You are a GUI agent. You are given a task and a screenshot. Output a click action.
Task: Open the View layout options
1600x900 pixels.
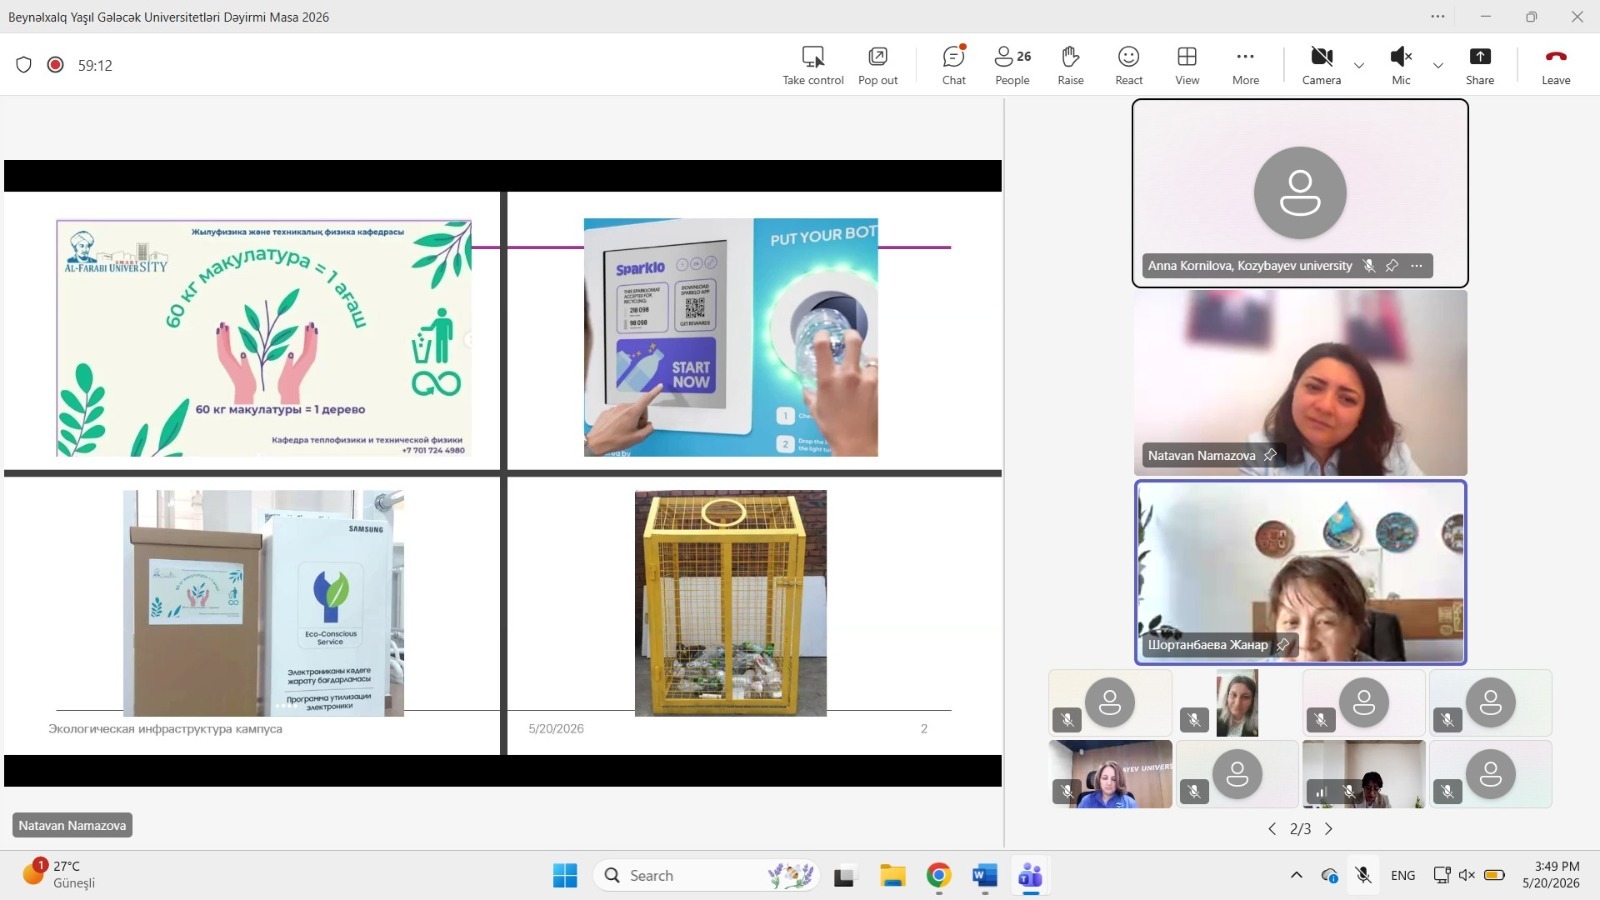coord(1187,66)
